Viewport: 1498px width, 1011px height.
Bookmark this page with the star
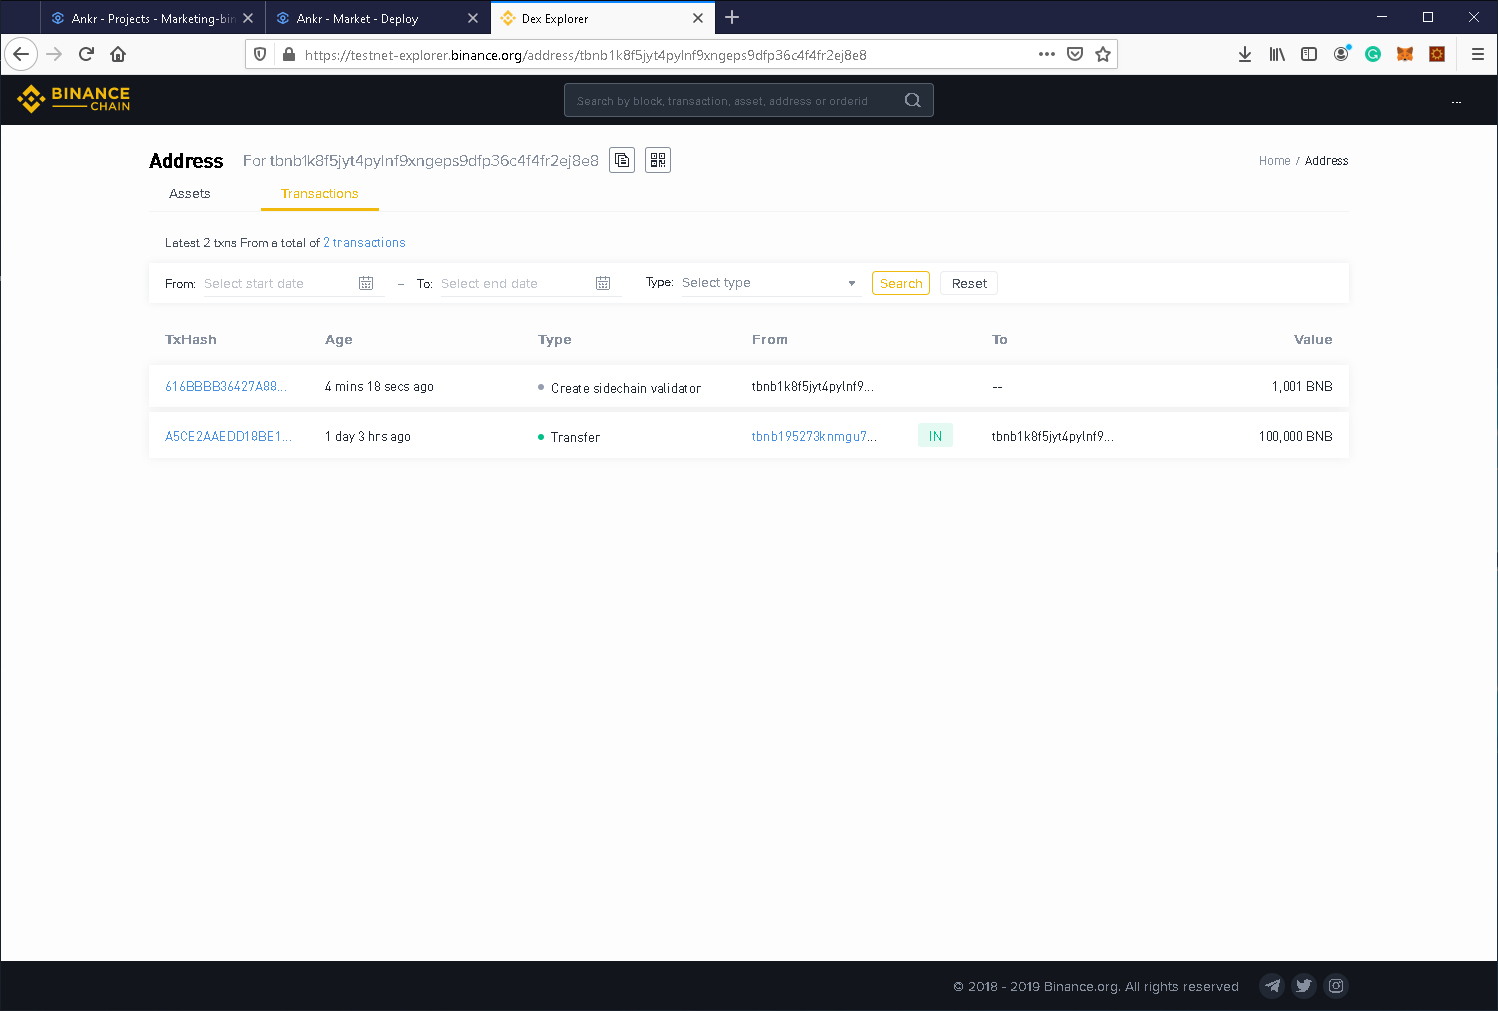click(x=1103, y=54)
